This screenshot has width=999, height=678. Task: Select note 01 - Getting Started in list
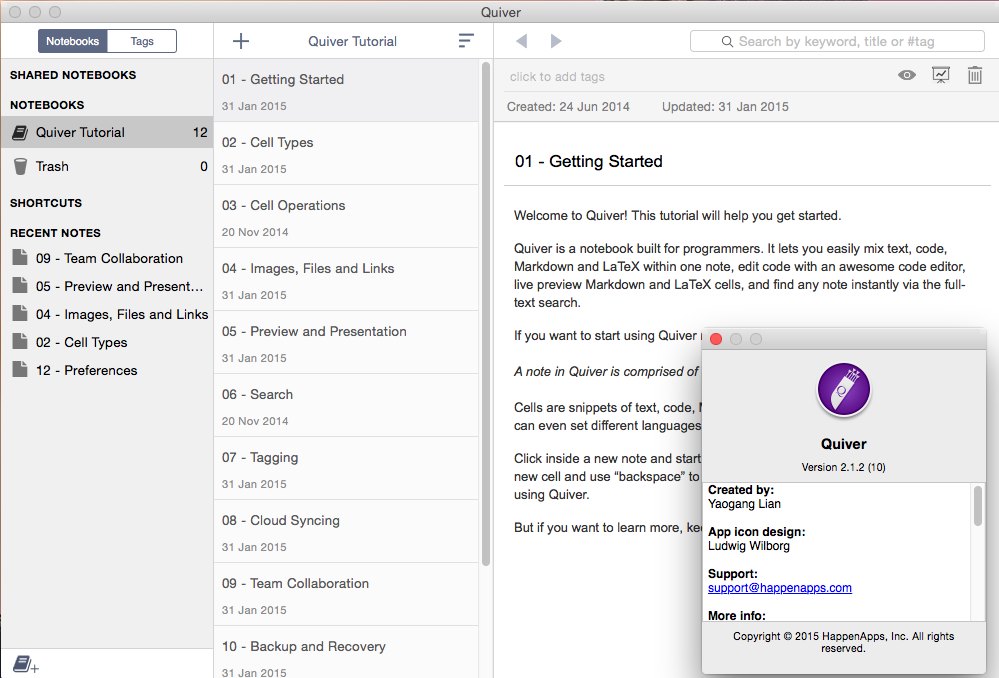coord(346,90)
